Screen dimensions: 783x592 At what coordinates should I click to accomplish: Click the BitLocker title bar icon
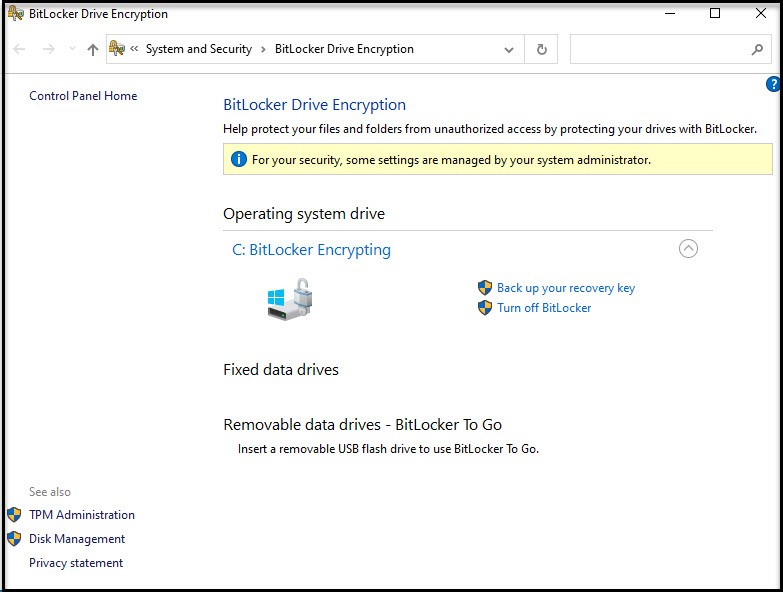pos(16,13)
